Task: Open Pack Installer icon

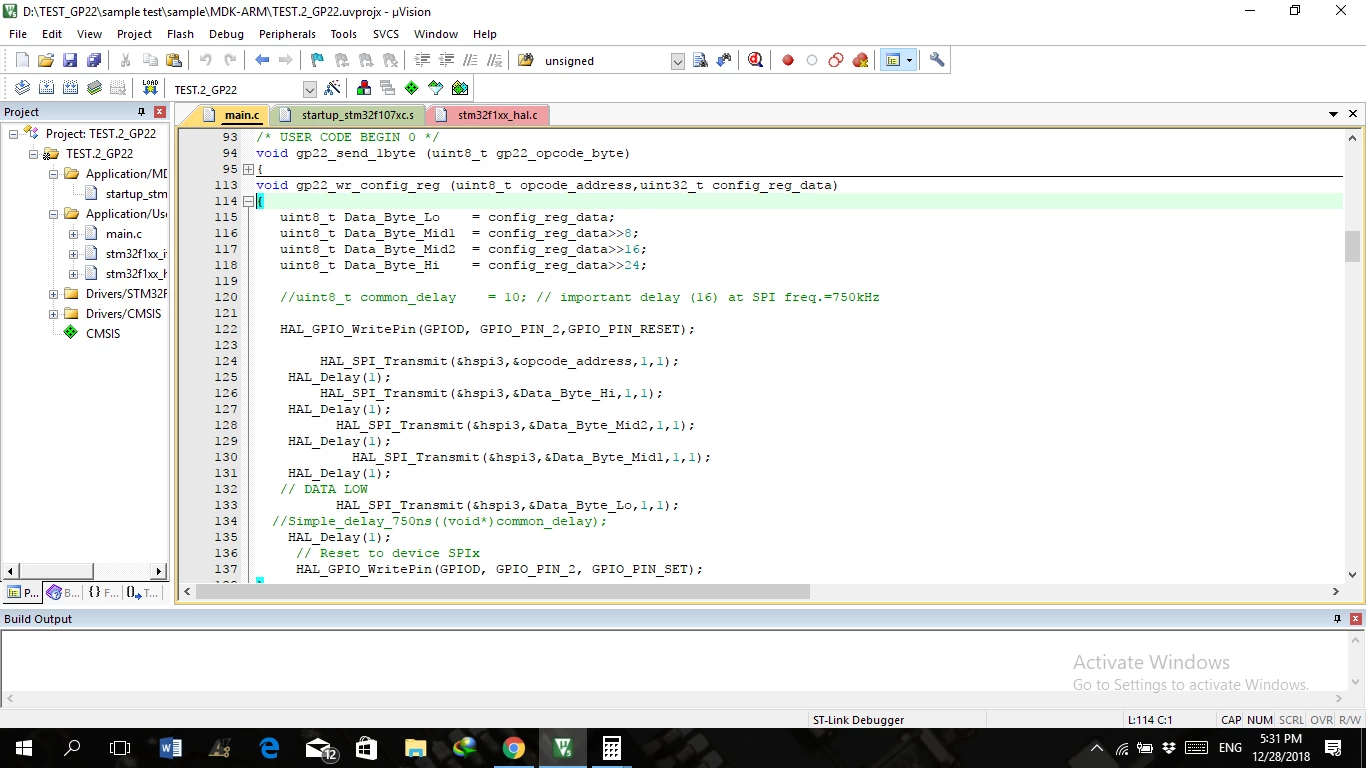Action: click(460, 88)
